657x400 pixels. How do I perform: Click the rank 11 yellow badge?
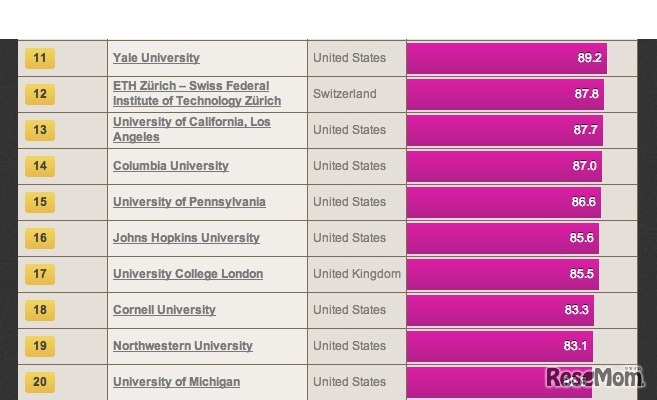click(x=39, y=58)
